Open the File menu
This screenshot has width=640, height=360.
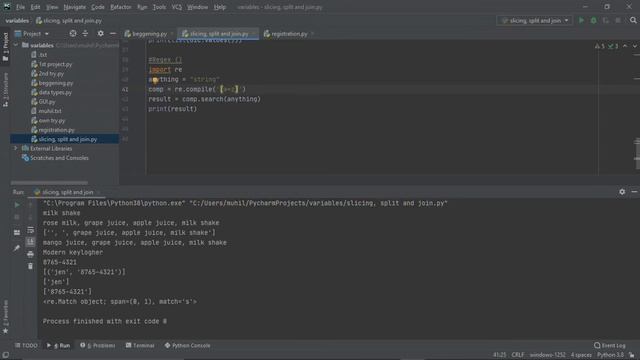coord(20,7)
